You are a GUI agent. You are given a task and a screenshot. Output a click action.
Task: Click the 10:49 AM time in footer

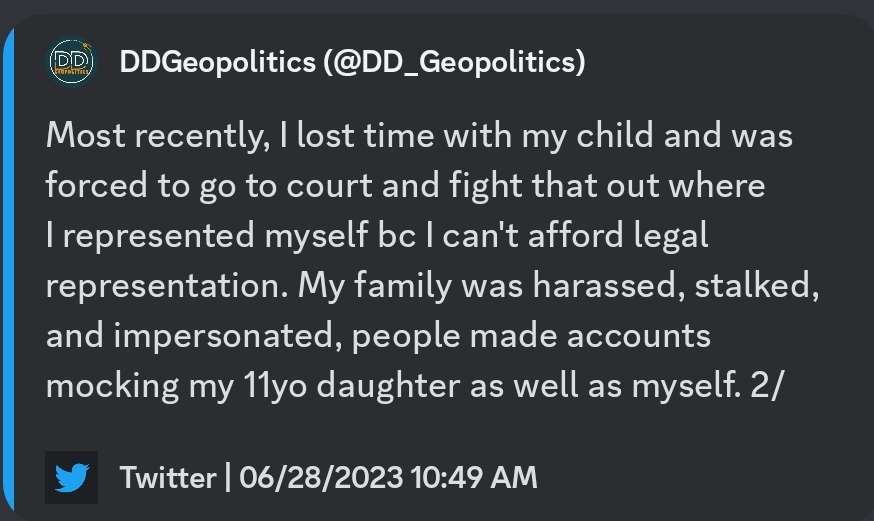click(x=474, y=478)
